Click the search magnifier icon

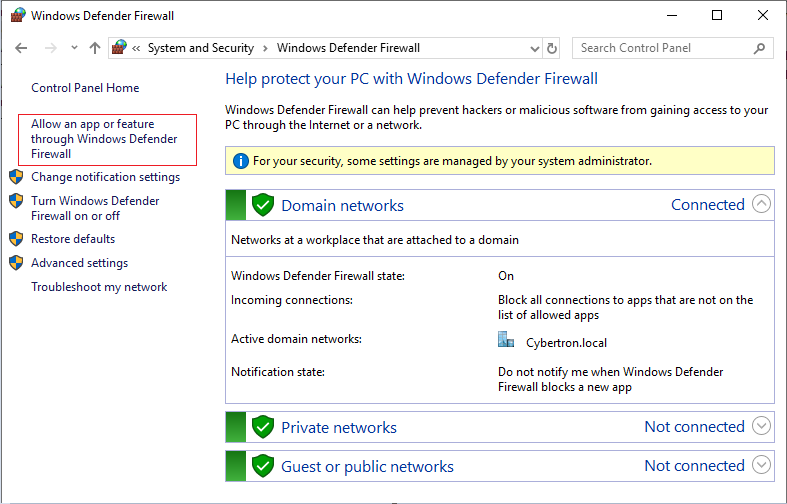pyautogui.click(x=759, y=48)
